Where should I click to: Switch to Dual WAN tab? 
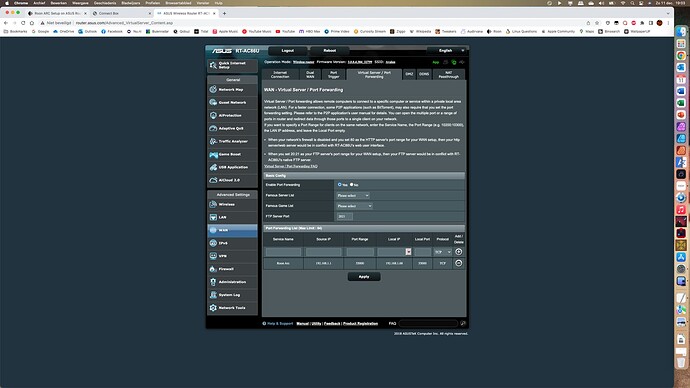(x=310, y=74)
